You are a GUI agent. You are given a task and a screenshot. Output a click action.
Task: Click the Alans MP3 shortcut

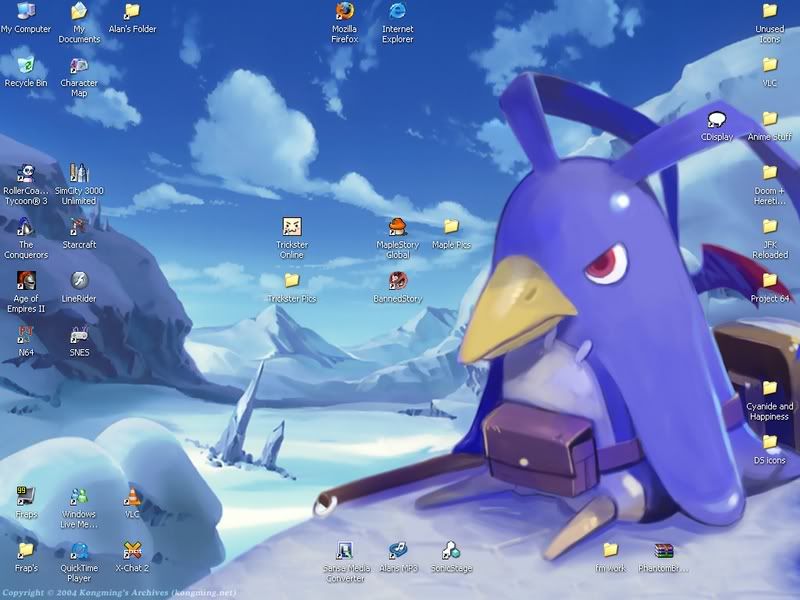coord(397,557)
